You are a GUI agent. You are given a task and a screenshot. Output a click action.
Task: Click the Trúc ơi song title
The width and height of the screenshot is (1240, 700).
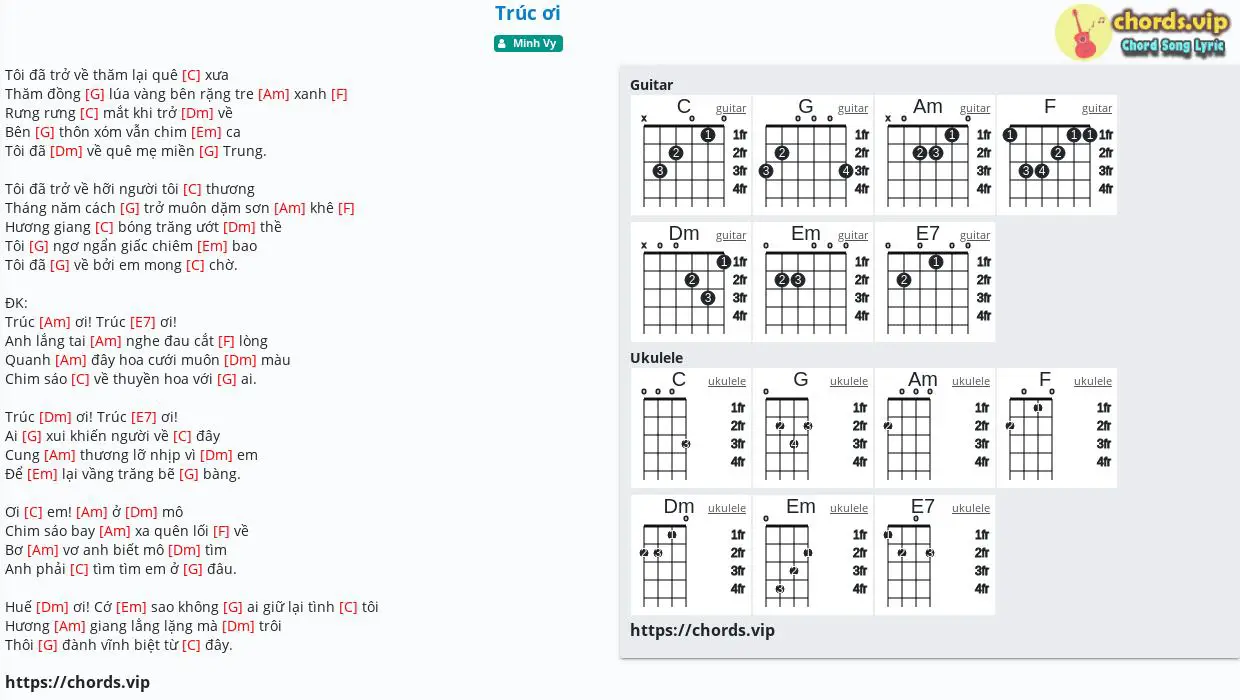(528, 13)
